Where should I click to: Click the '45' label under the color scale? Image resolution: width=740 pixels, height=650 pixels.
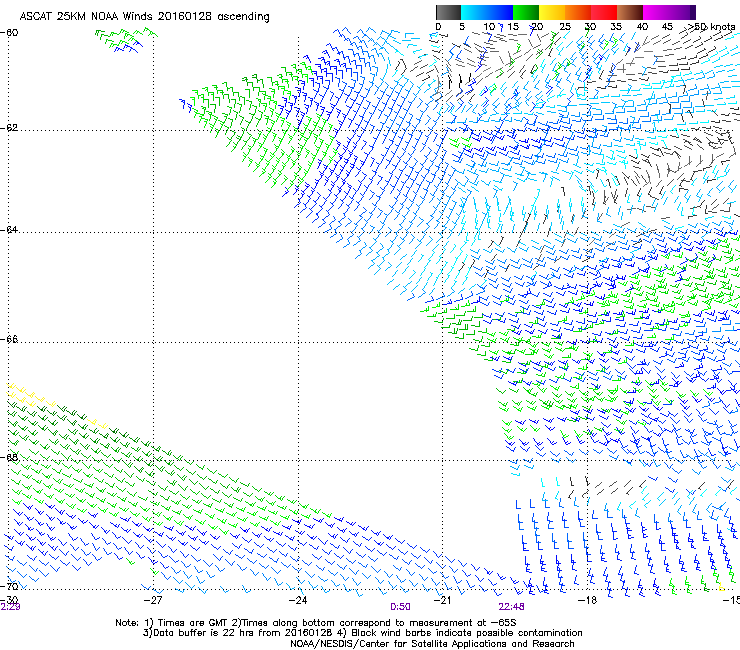pyautogui.click(x=667, y=27)
